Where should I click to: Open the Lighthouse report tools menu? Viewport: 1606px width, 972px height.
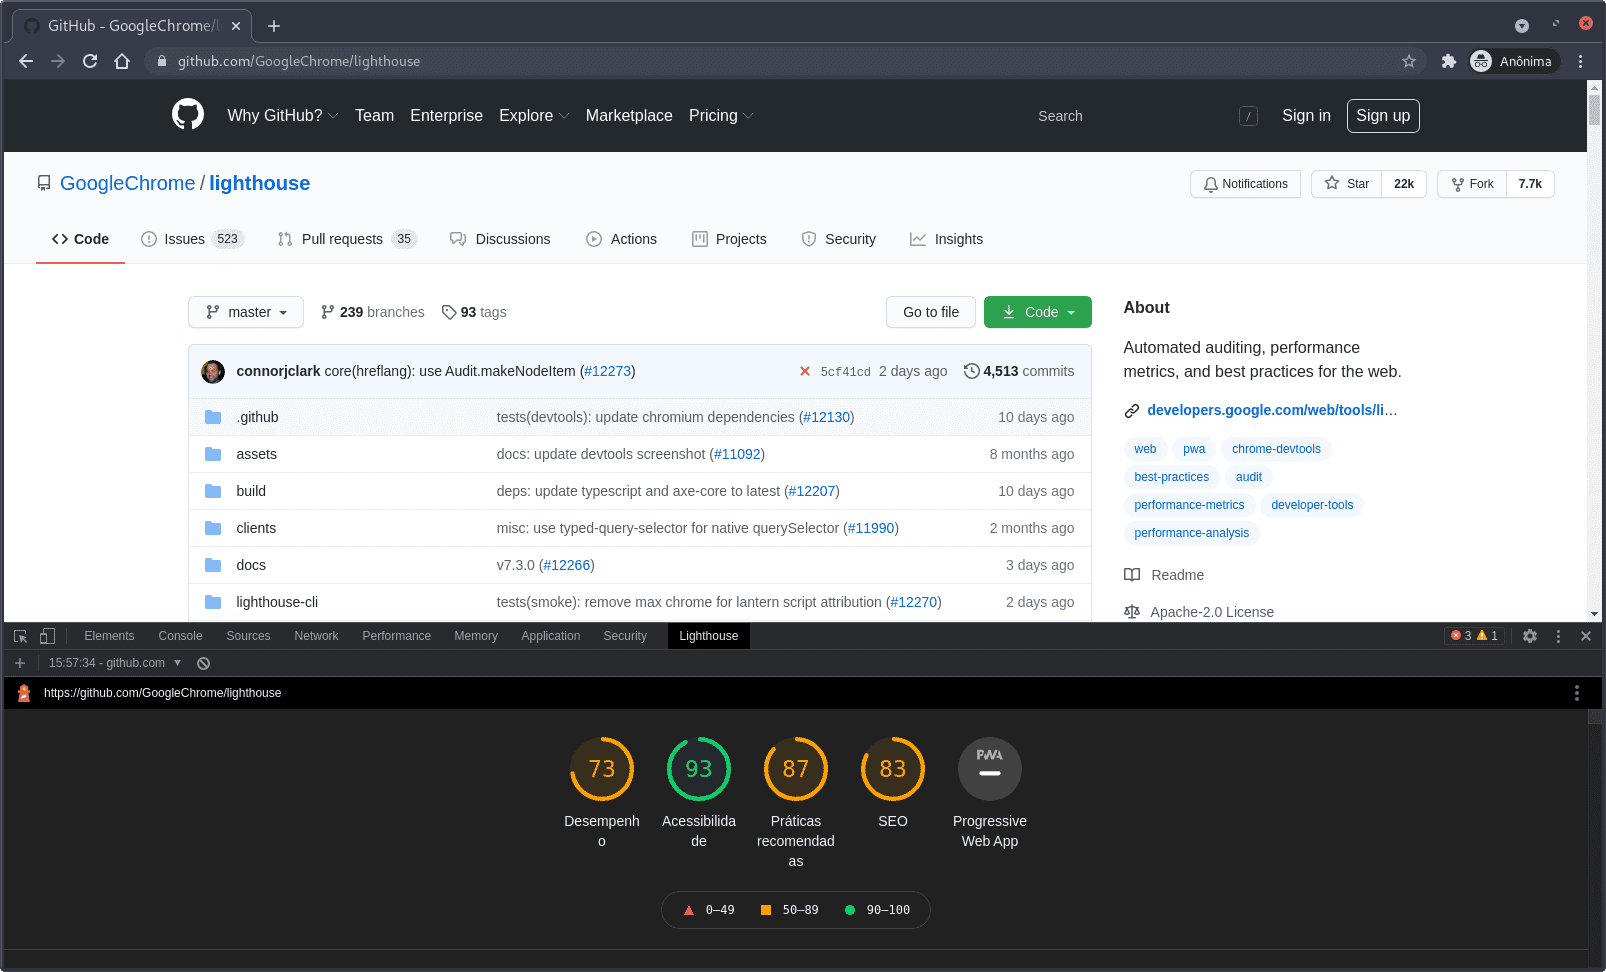pyautogui.click(x=1577, y=693)
